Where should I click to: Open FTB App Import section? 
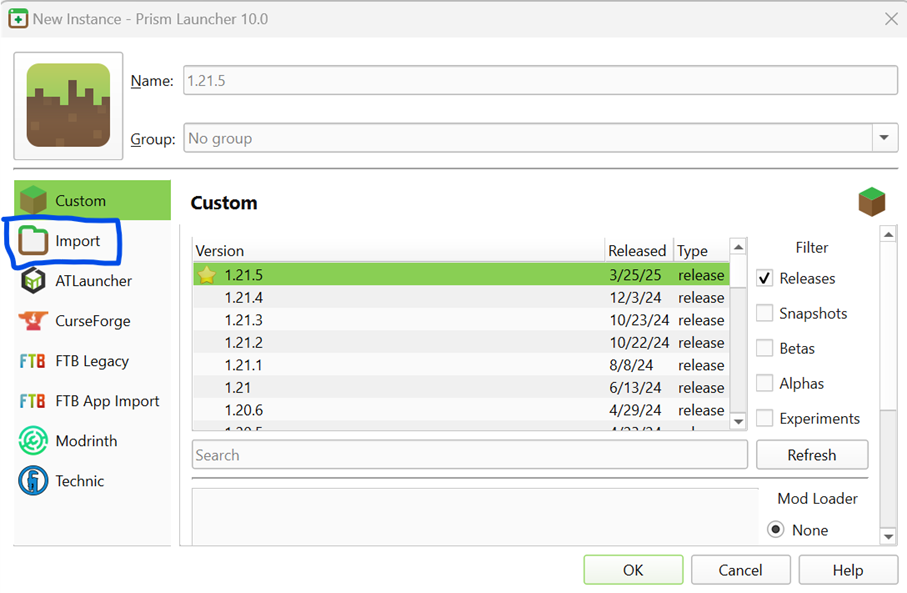(x=33, y=401)
